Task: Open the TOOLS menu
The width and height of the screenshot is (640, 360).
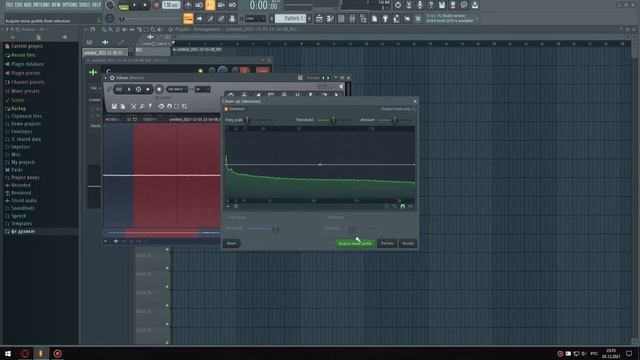Action: coord(85,5)
